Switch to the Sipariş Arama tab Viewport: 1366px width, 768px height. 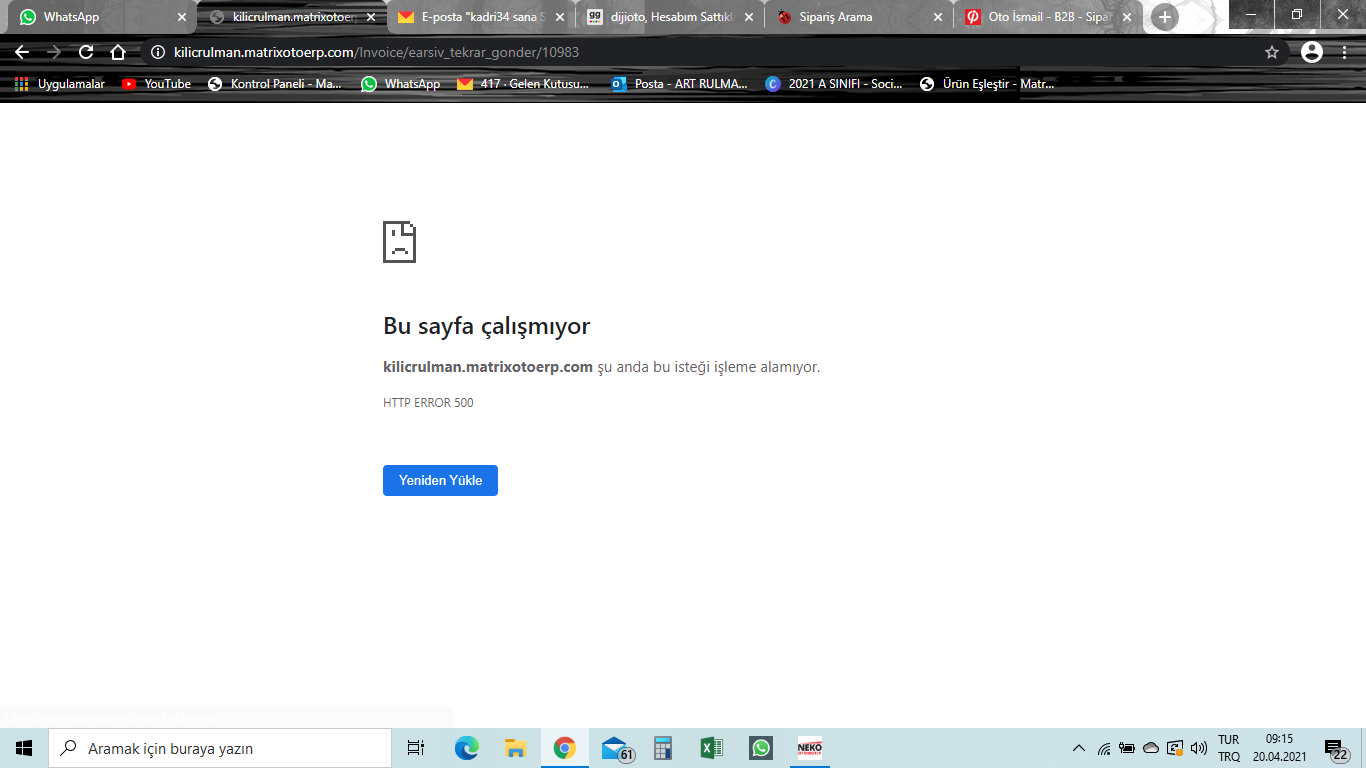[850, 17]
